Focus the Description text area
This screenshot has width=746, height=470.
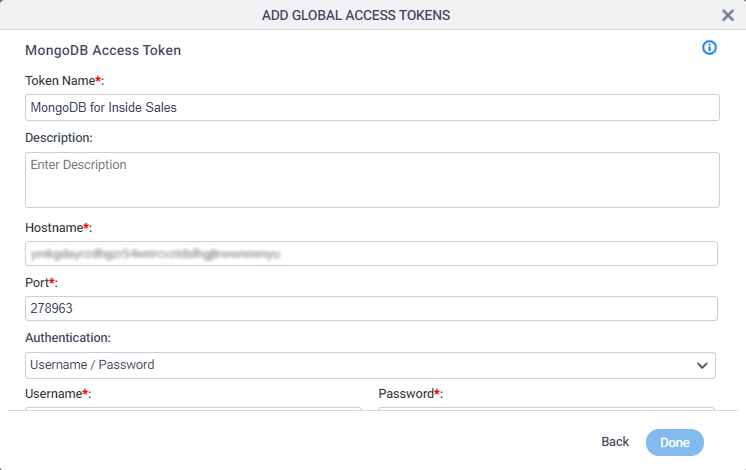tap(372, 180)
